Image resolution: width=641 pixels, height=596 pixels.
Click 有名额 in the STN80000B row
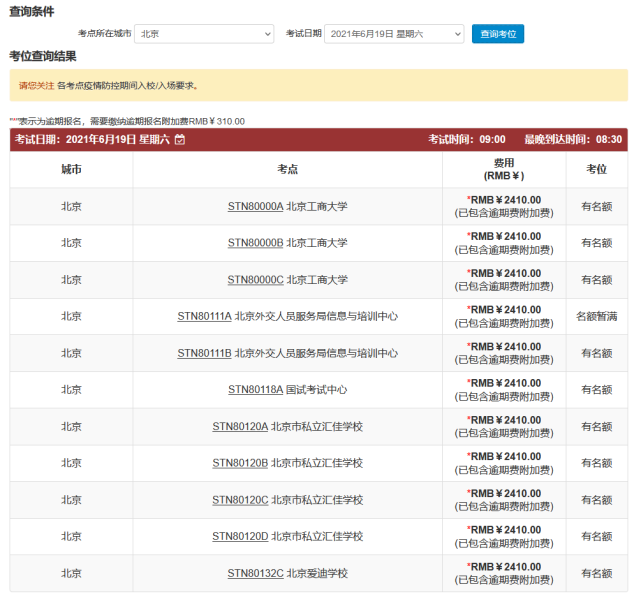(597, 243)
